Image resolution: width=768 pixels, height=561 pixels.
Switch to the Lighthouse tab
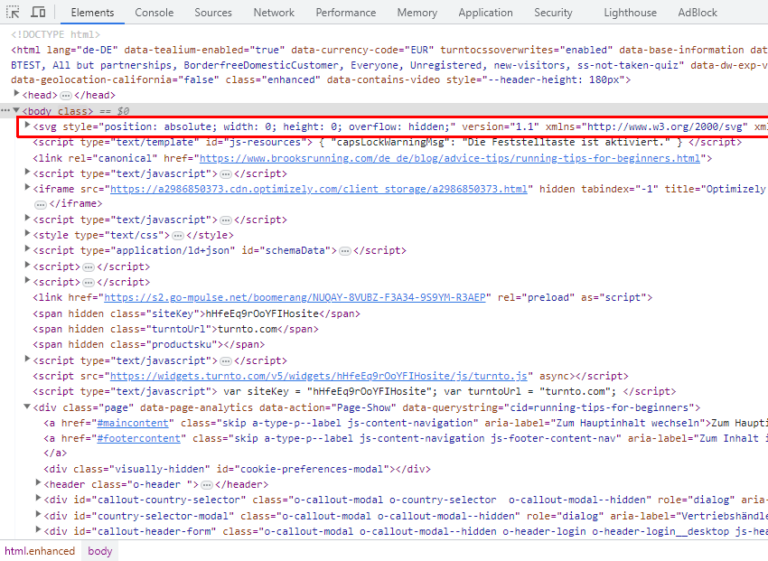pos(630,13)
